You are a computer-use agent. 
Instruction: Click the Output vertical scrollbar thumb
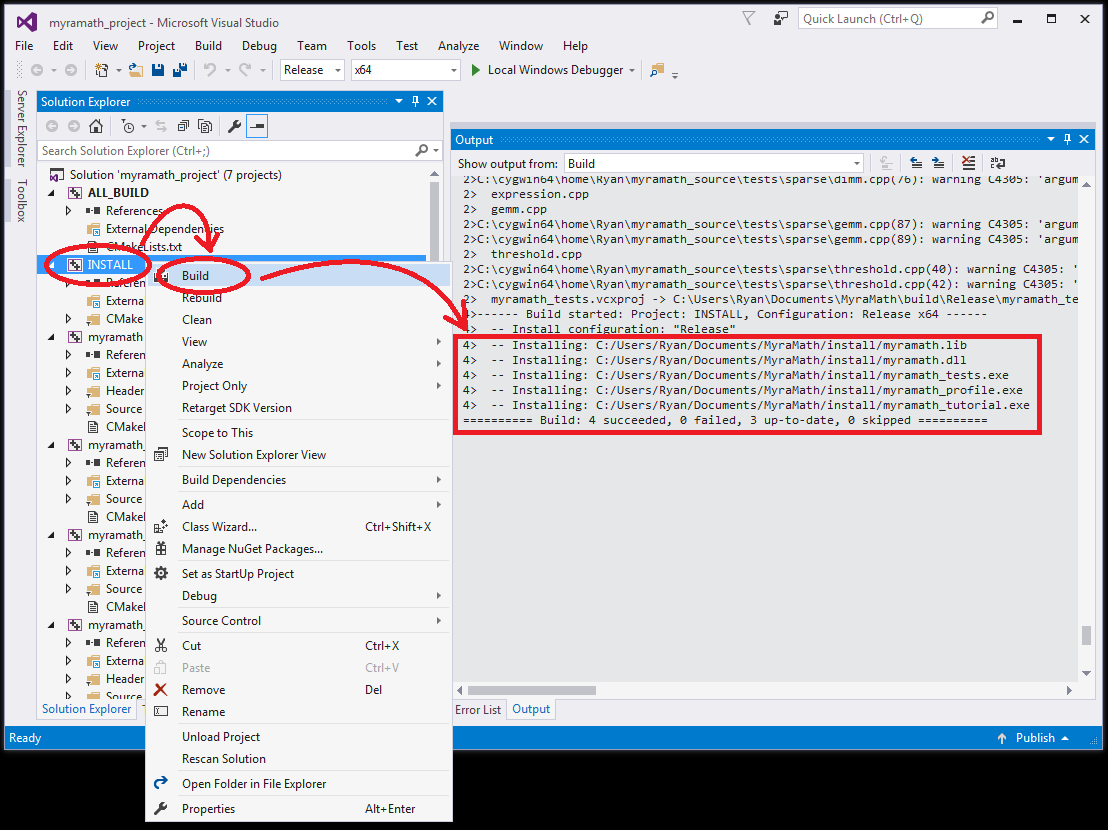point(1086,635)
